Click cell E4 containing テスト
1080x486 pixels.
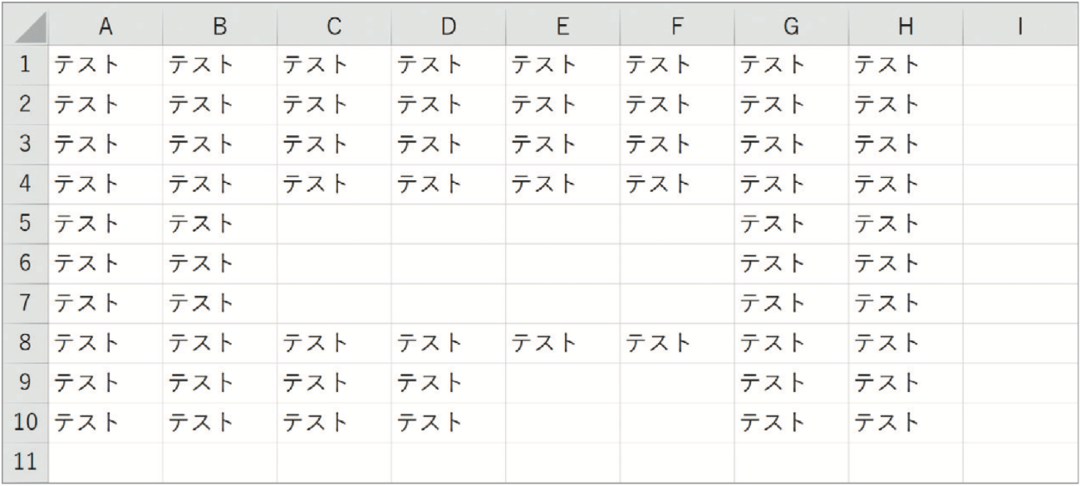point(563,184)
